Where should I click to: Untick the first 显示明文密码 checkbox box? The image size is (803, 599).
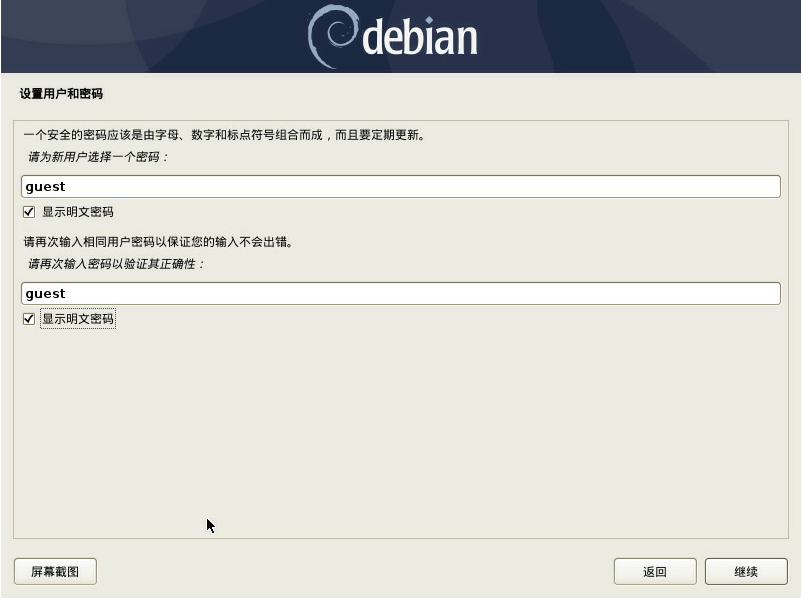pos(29,212)
